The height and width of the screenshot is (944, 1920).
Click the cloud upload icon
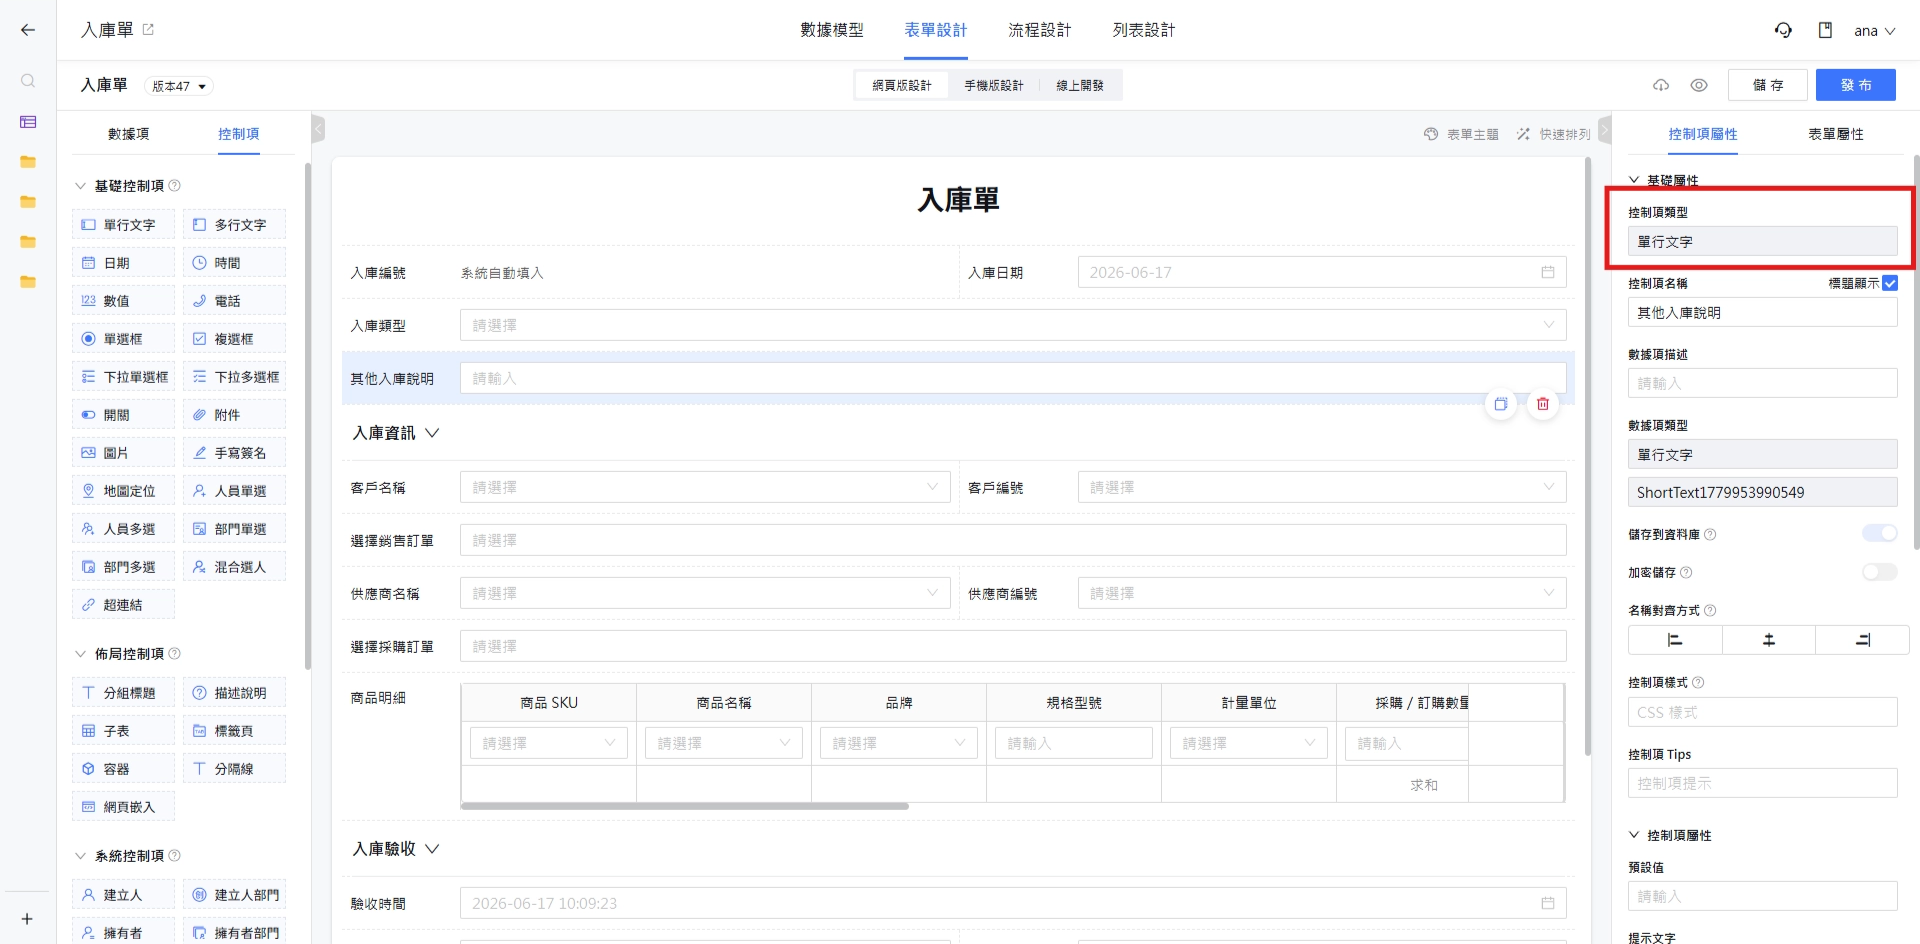click(1661, 85)
